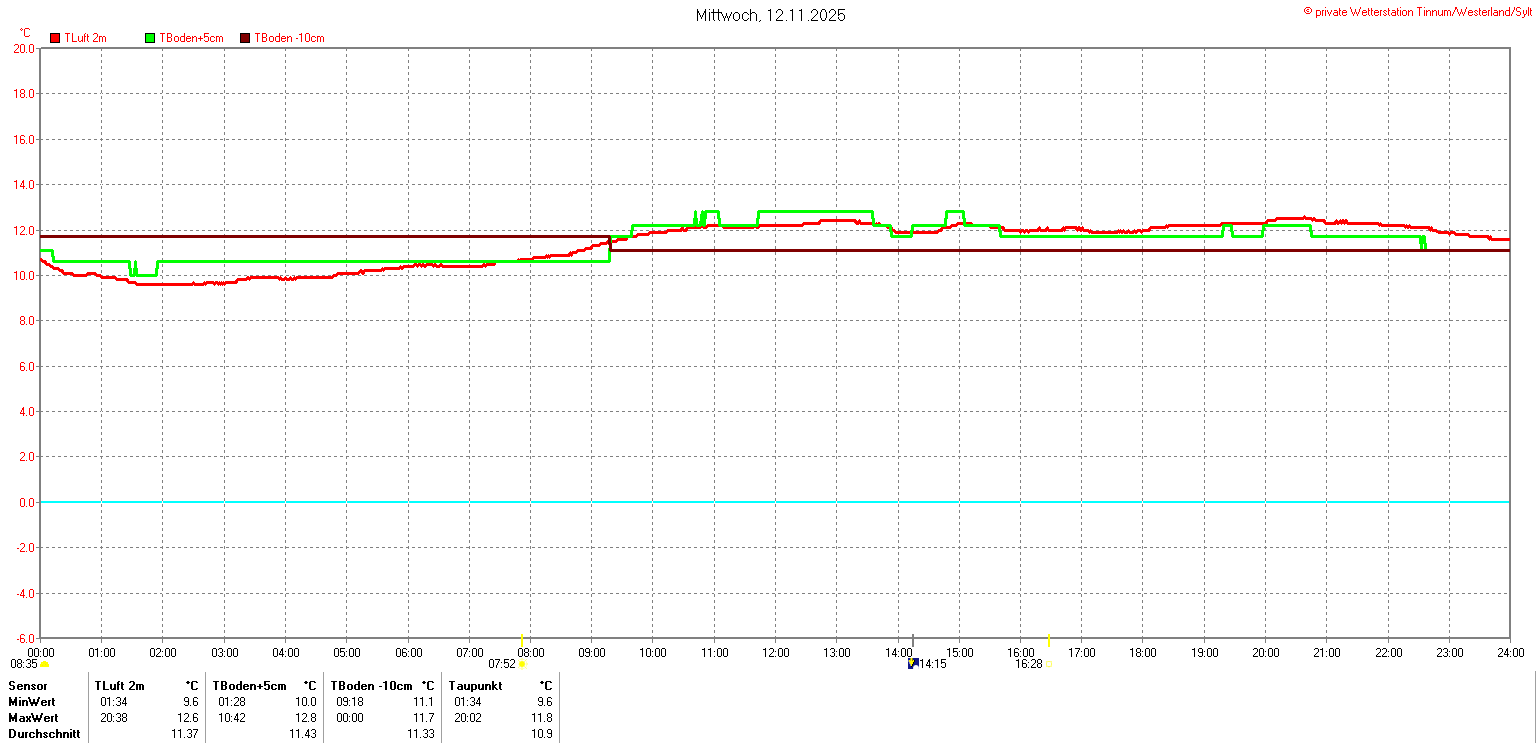Open the private Wetterstation Tinnum copyright link
The image size is (1536, 743).
(1417, 11)
